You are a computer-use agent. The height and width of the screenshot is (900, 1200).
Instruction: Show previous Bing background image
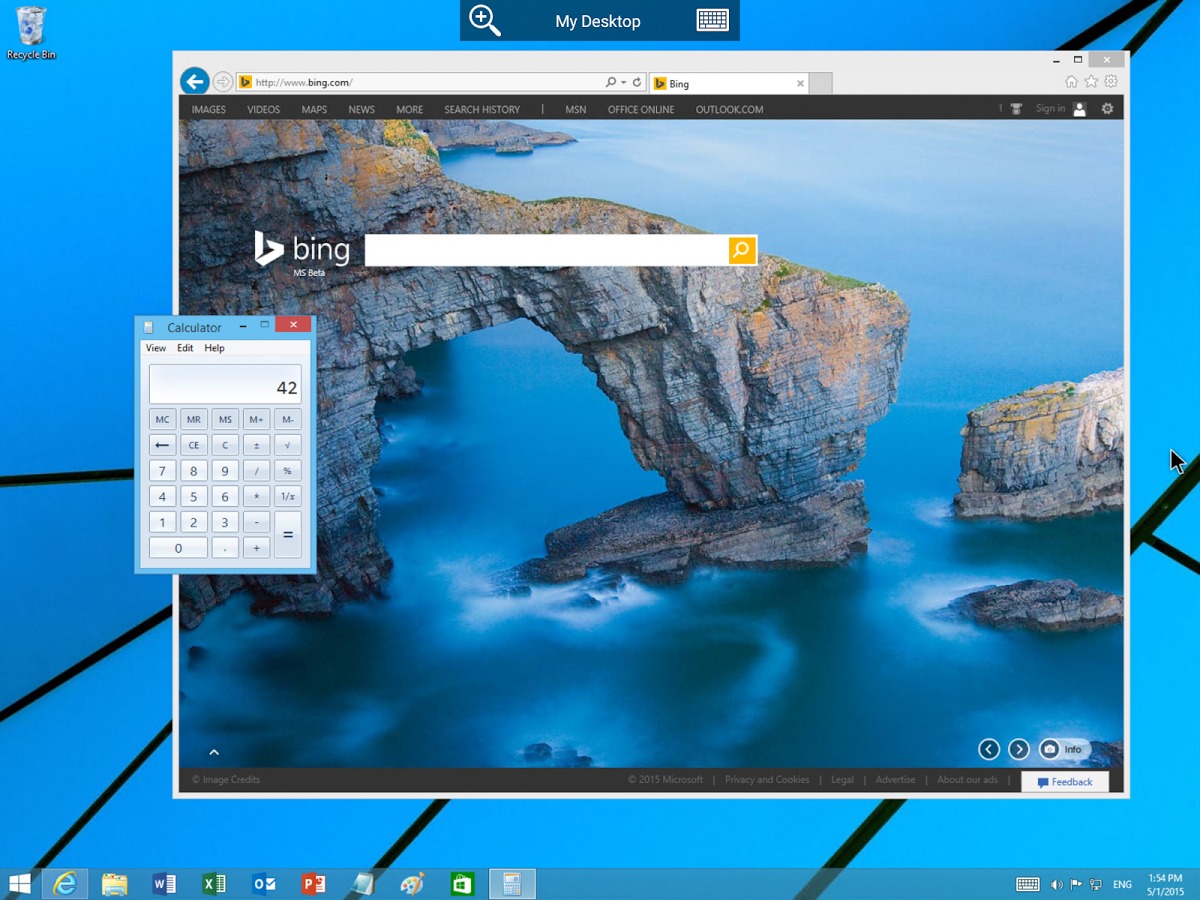(x=989, y=749)
